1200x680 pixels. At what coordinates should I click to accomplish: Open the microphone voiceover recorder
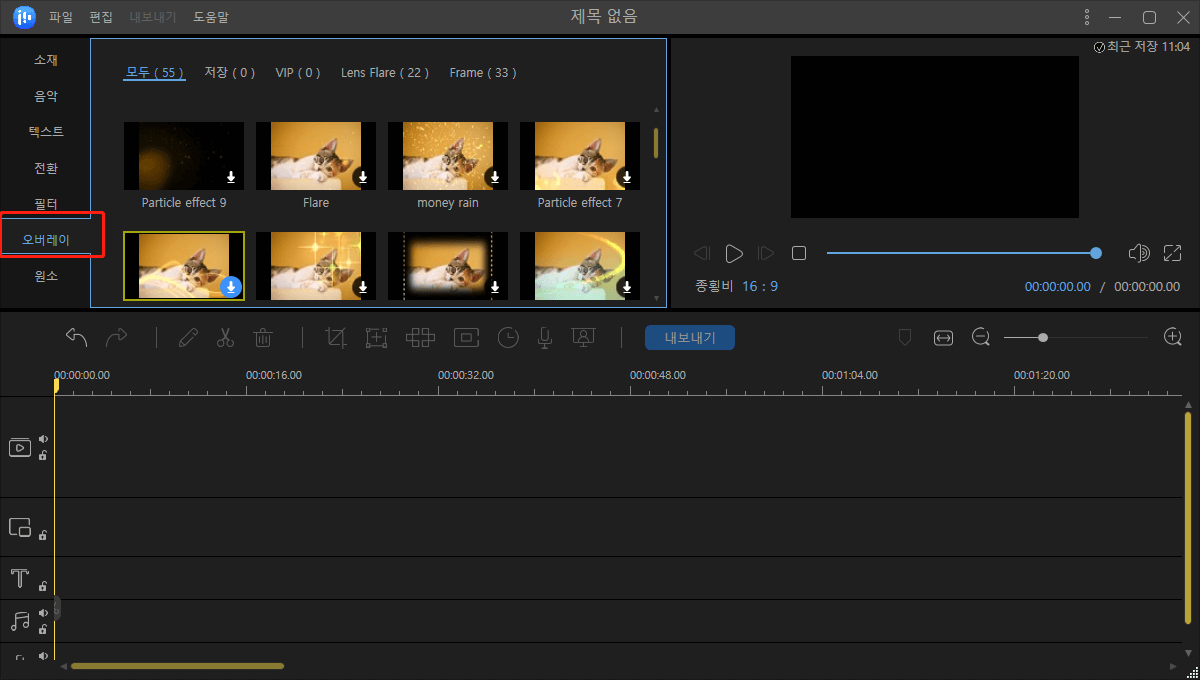[544, 338]
